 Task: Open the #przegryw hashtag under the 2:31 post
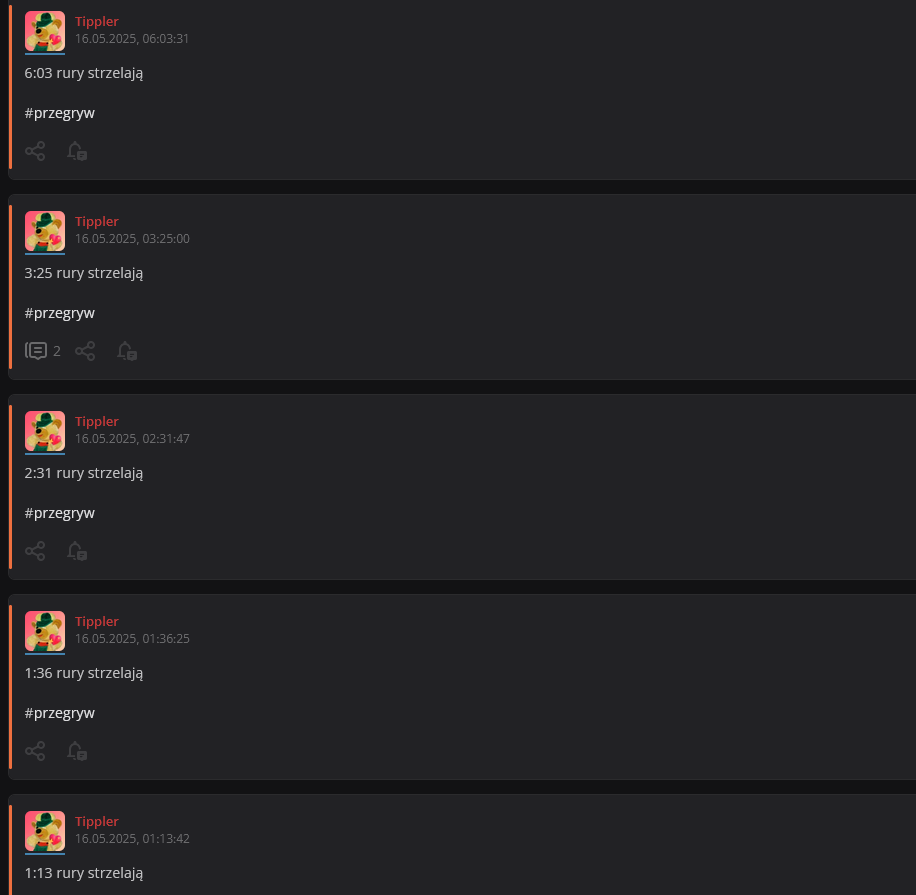(x=60, y=513)
